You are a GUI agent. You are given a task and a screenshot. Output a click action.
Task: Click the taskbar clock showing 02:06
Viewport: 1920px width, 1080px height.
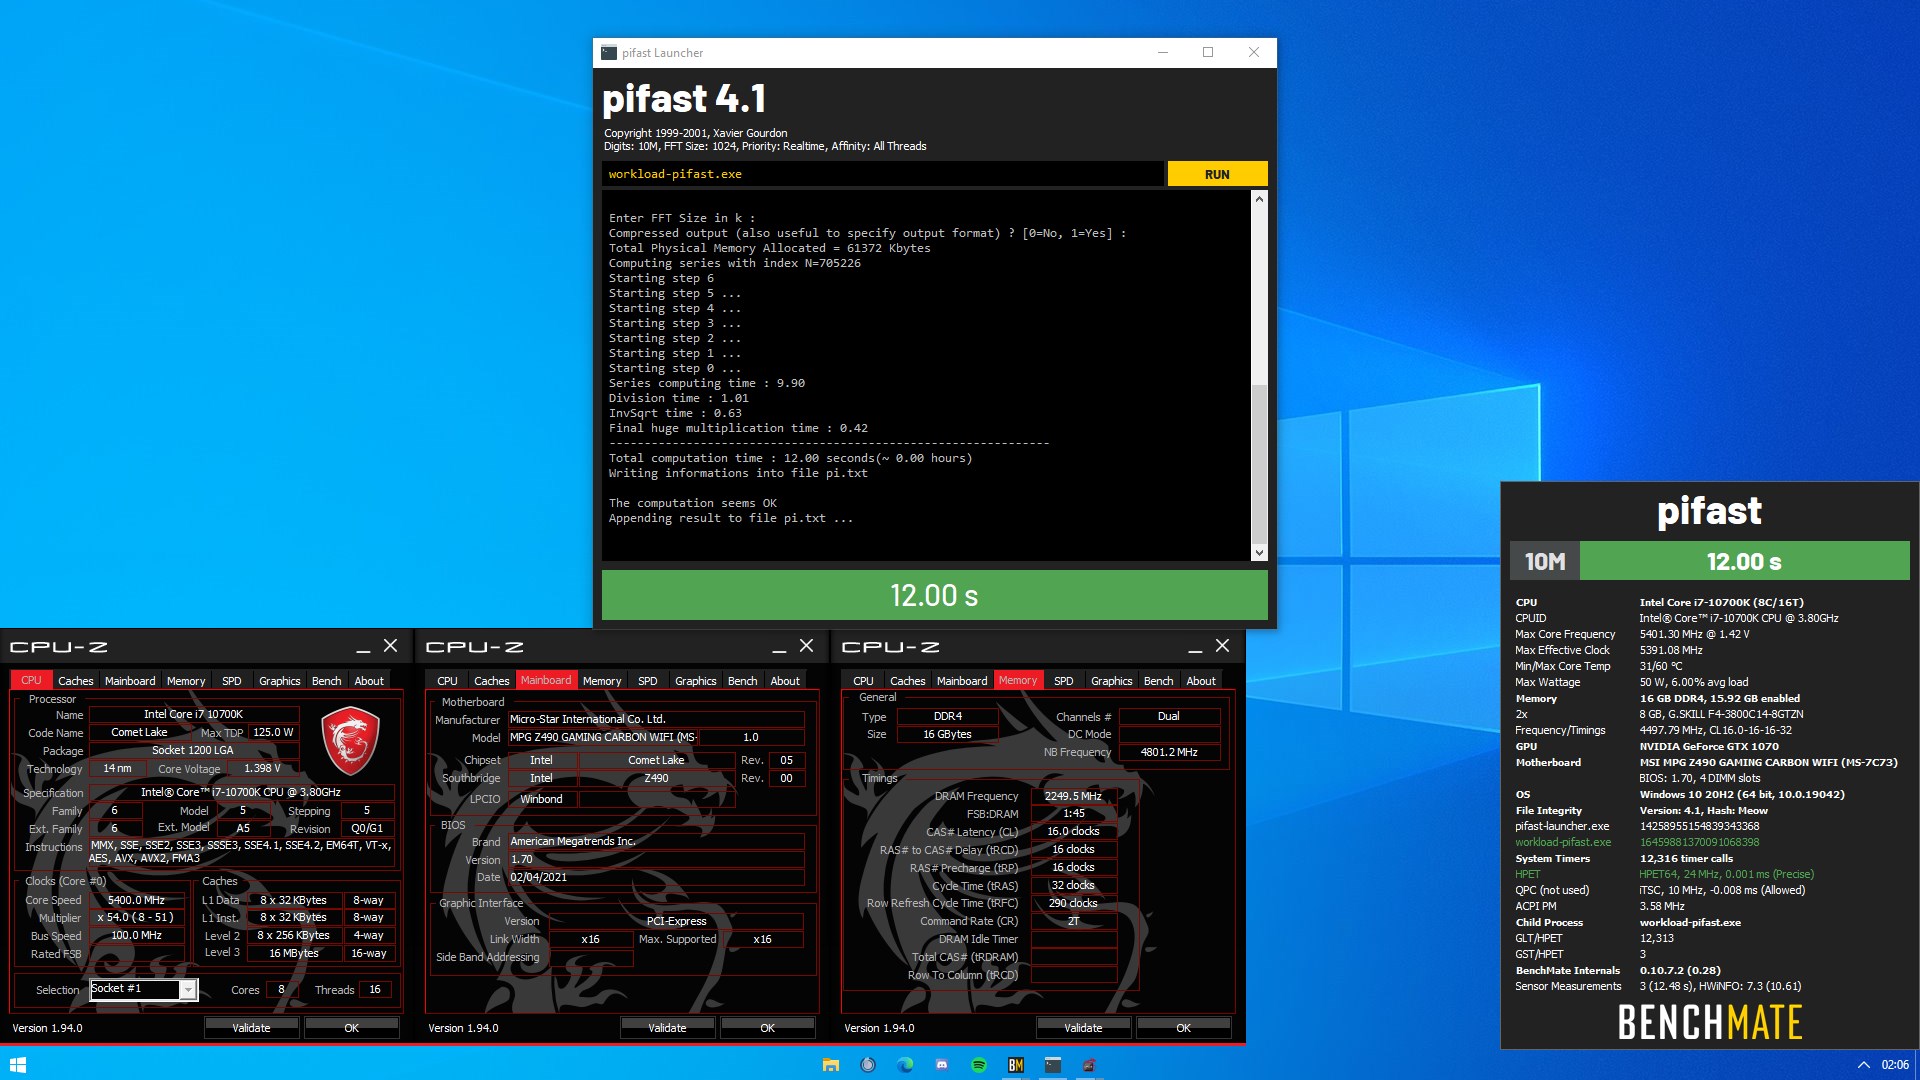coord(1895,1065)
